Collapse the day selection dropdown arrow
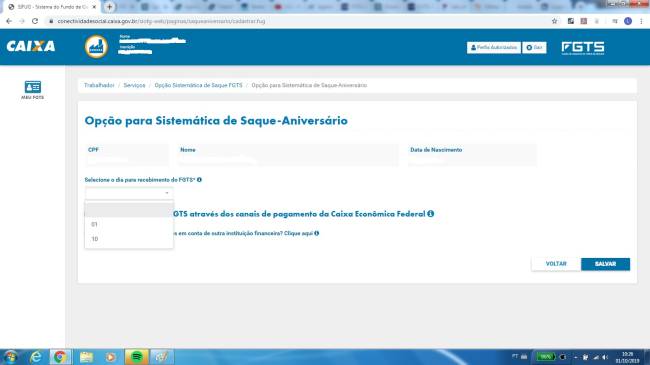The width and height of the screenshot is (650, 365). pos(167,193)
